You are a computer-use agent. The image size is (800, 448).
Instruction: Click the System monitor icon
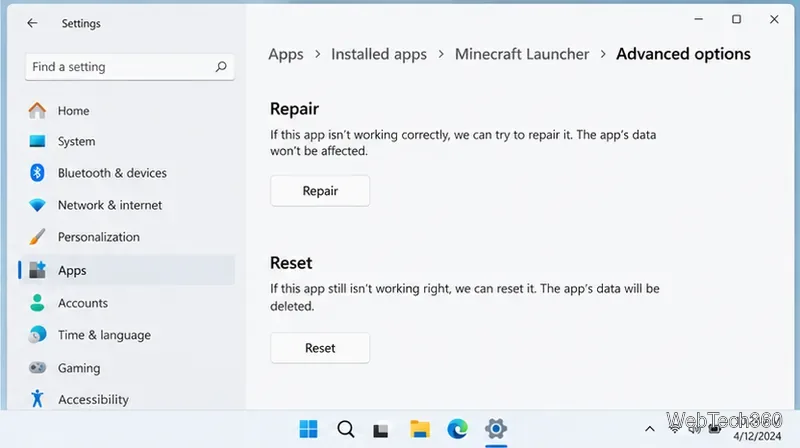[x=37, y=141]
